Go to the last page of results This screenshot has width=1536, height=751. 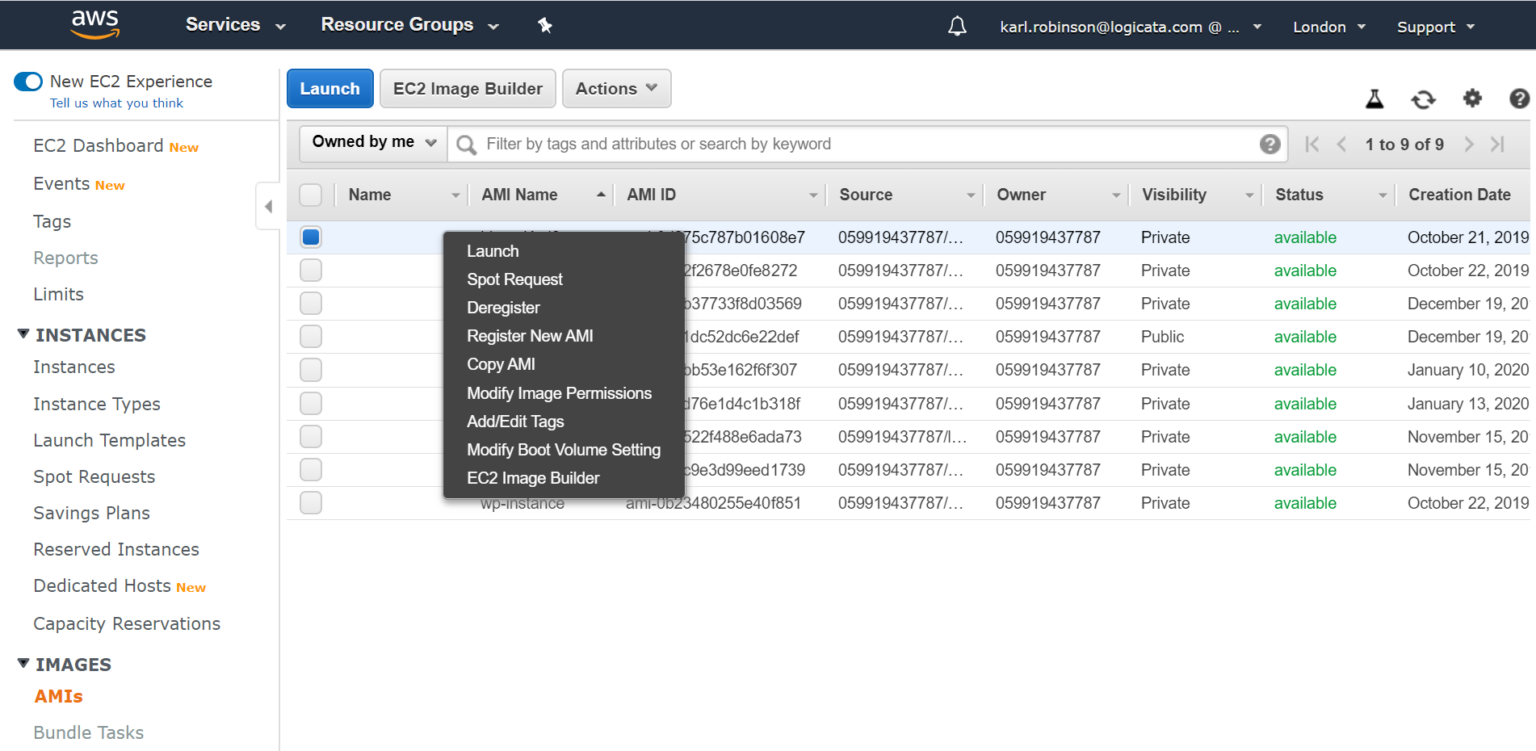click(x=1499, y=144)
